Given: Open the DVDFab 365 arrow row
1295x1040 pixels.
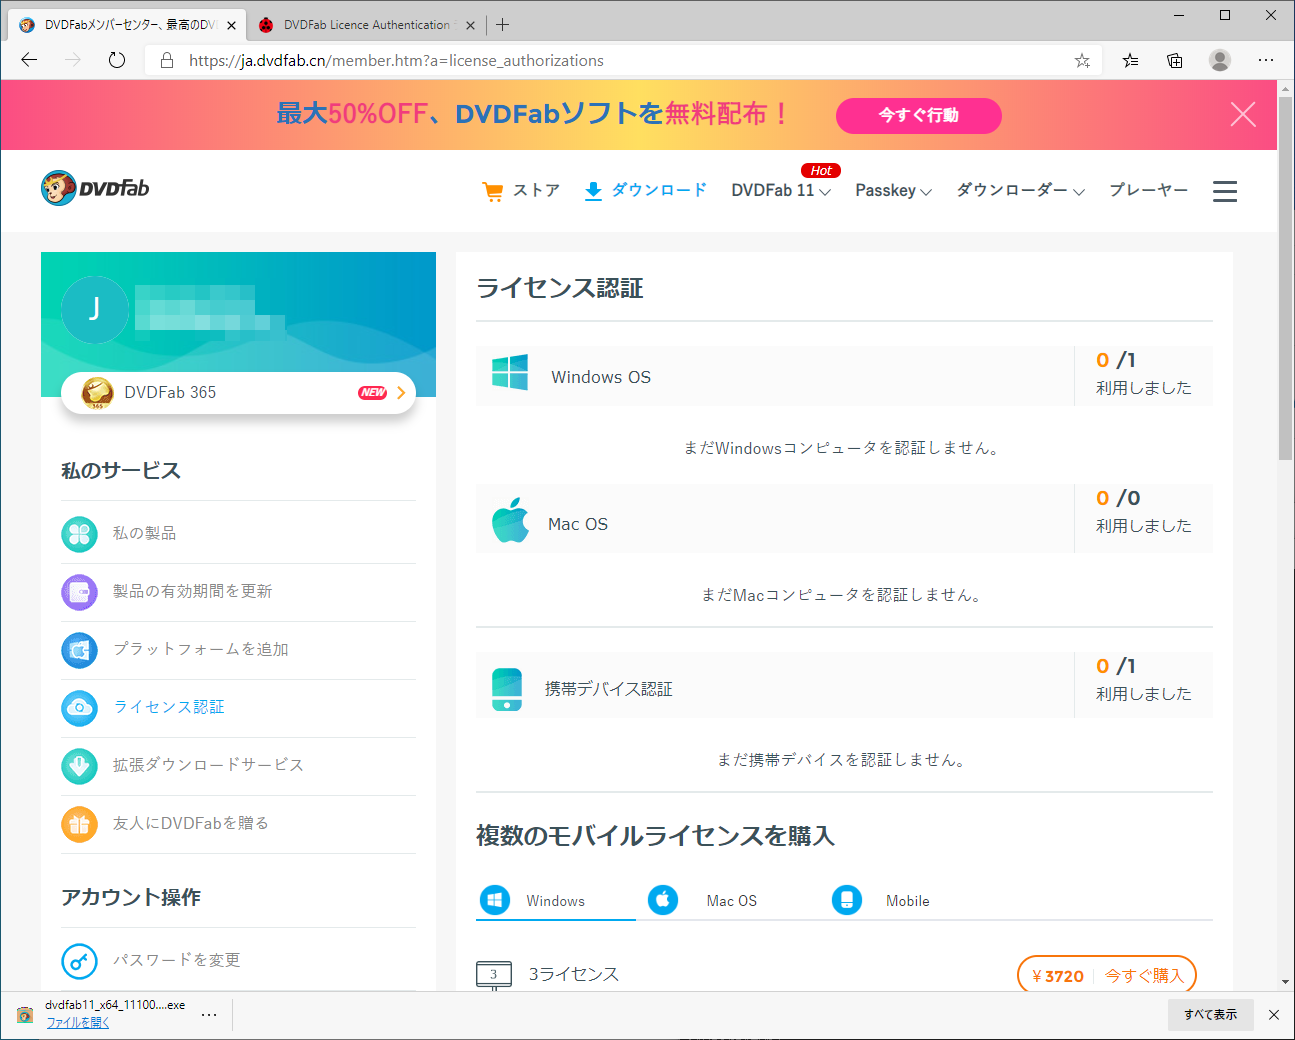Looking at the screenshot, I should coord(238,393).
